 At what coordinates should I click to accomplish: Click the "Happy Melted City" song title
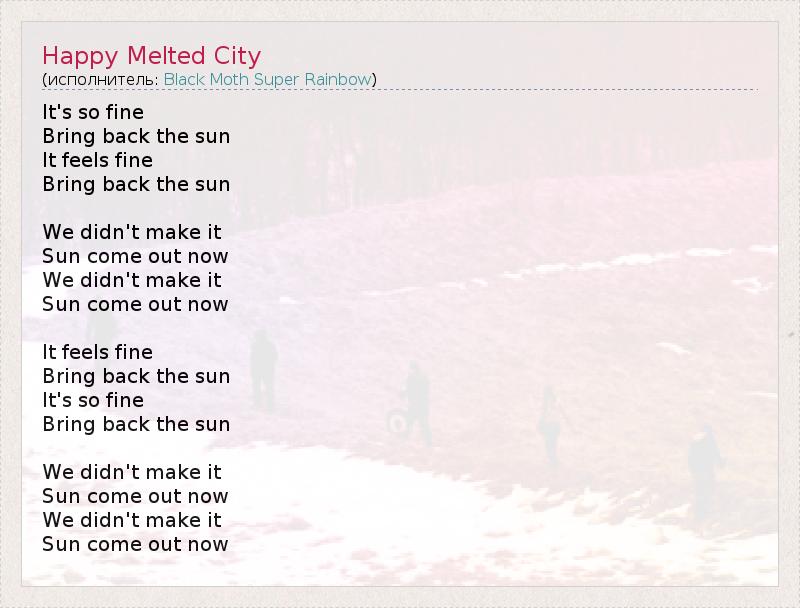point(151,55)
